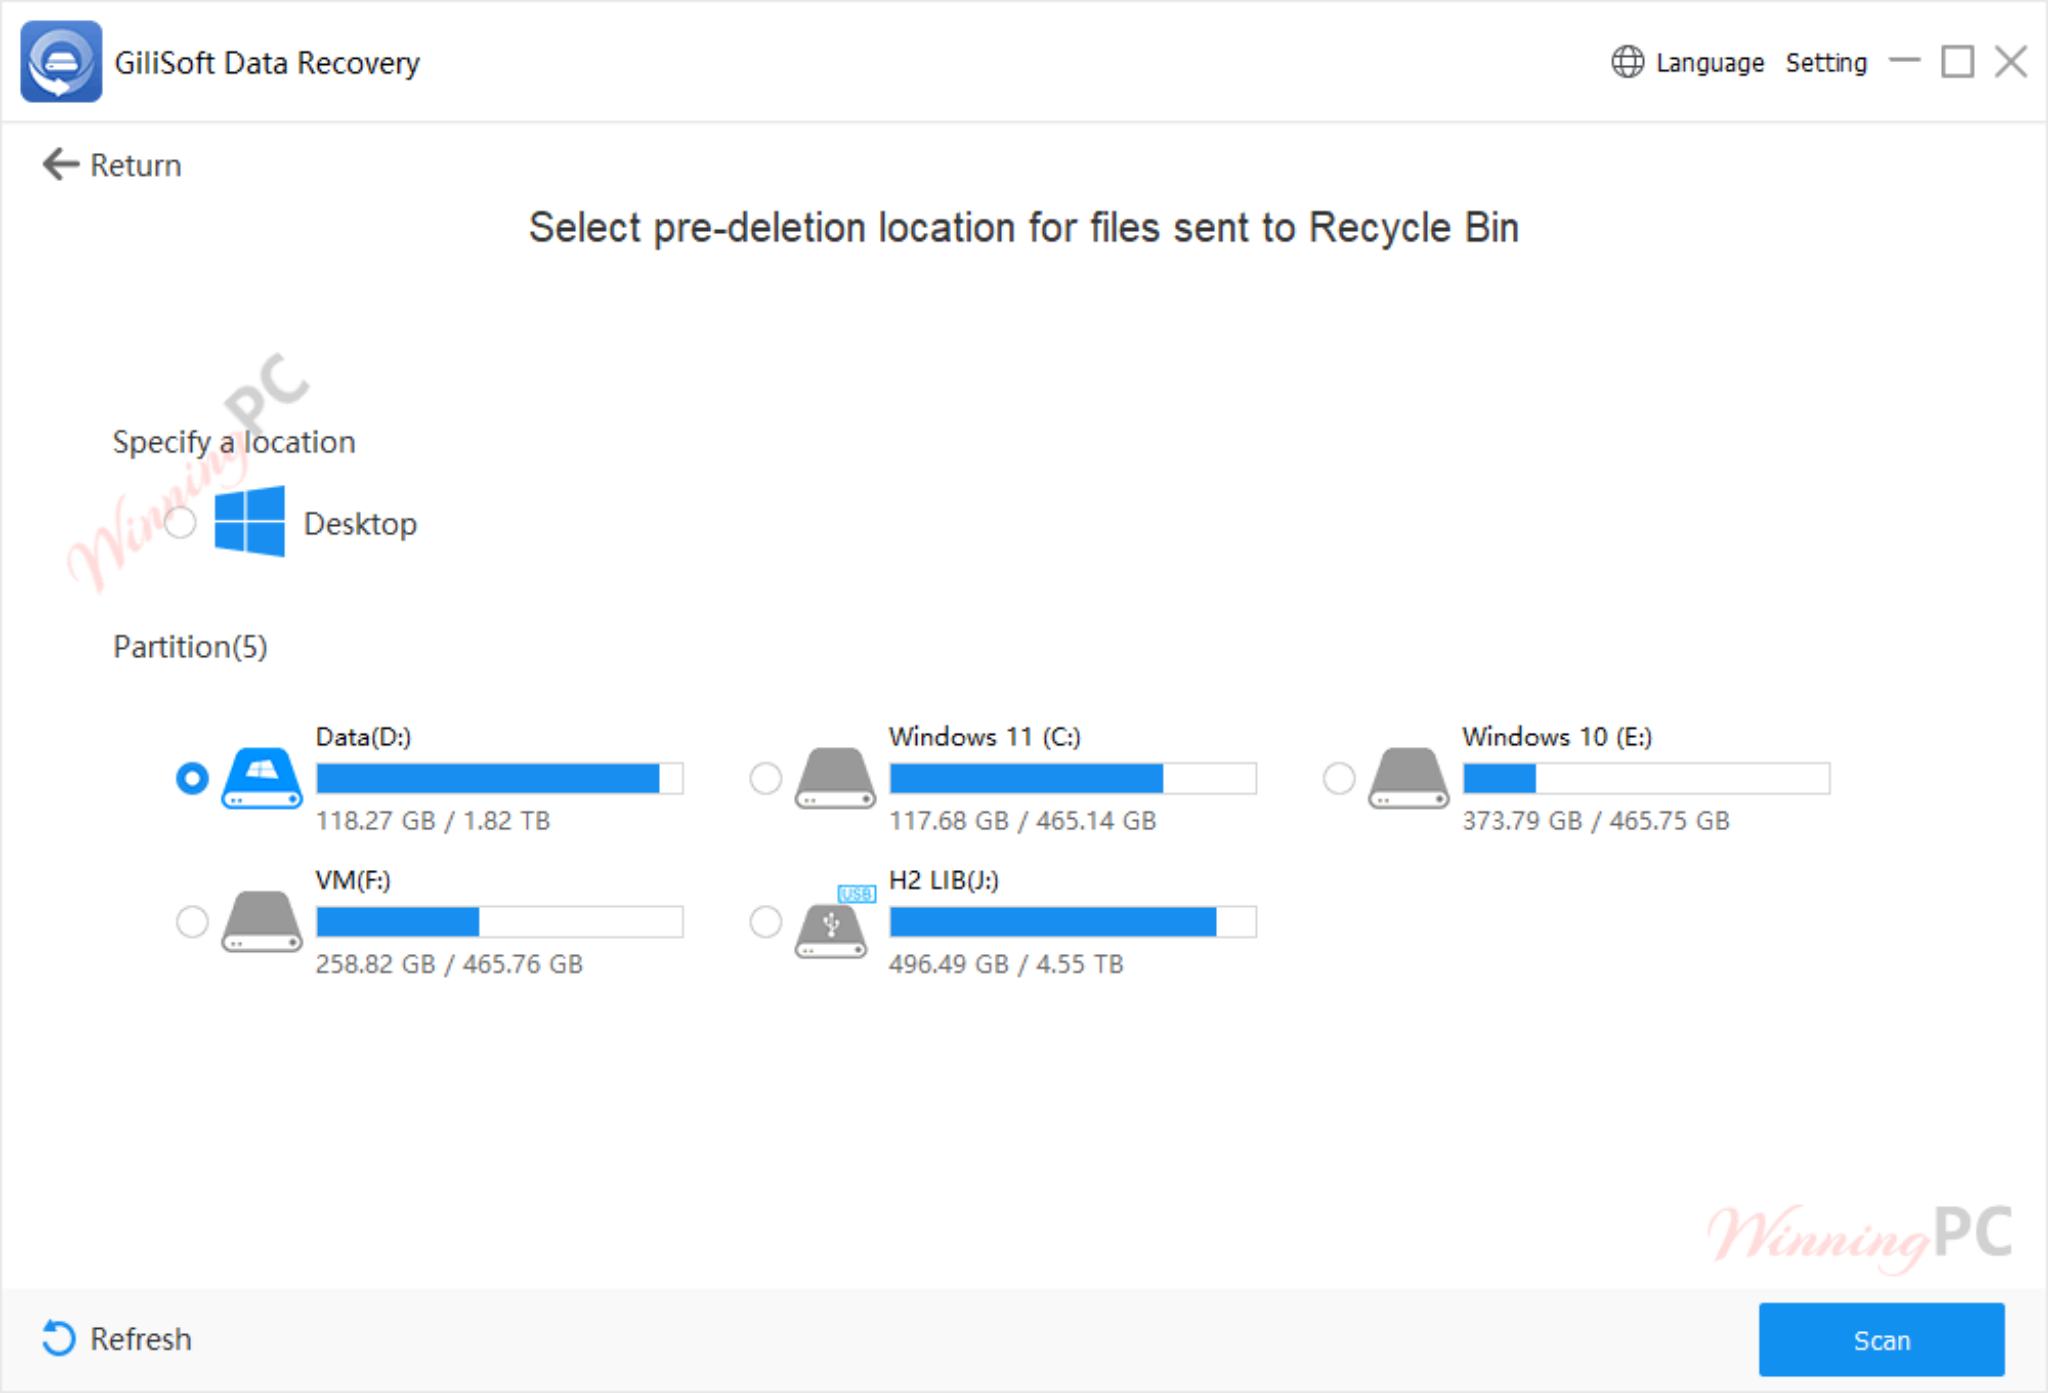Select the Windows 10 (E:) partition

tap(1339, 778)
